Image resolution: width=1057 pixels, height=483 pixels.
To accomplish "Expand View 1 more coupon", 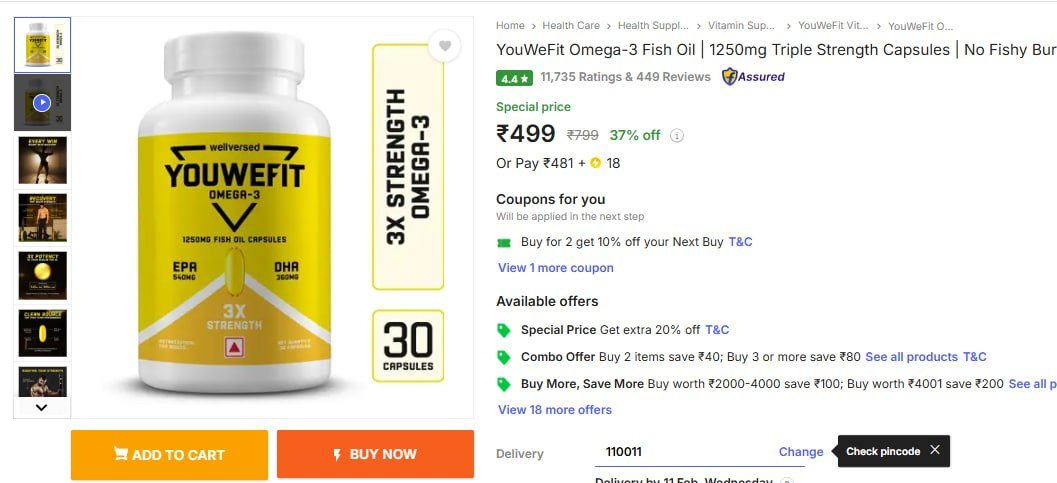I will click(x=556, y=268).
